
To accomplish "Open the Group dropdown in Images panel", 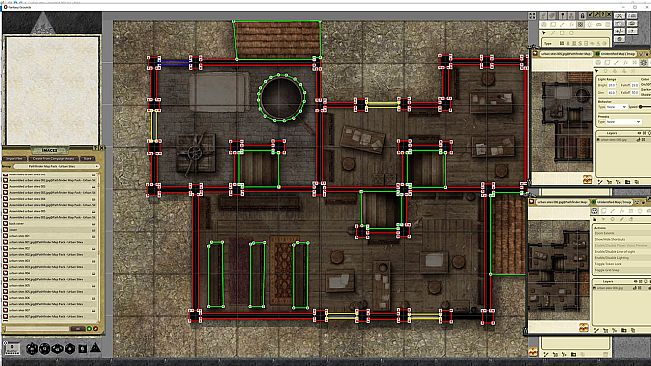I will coord(57,166).
